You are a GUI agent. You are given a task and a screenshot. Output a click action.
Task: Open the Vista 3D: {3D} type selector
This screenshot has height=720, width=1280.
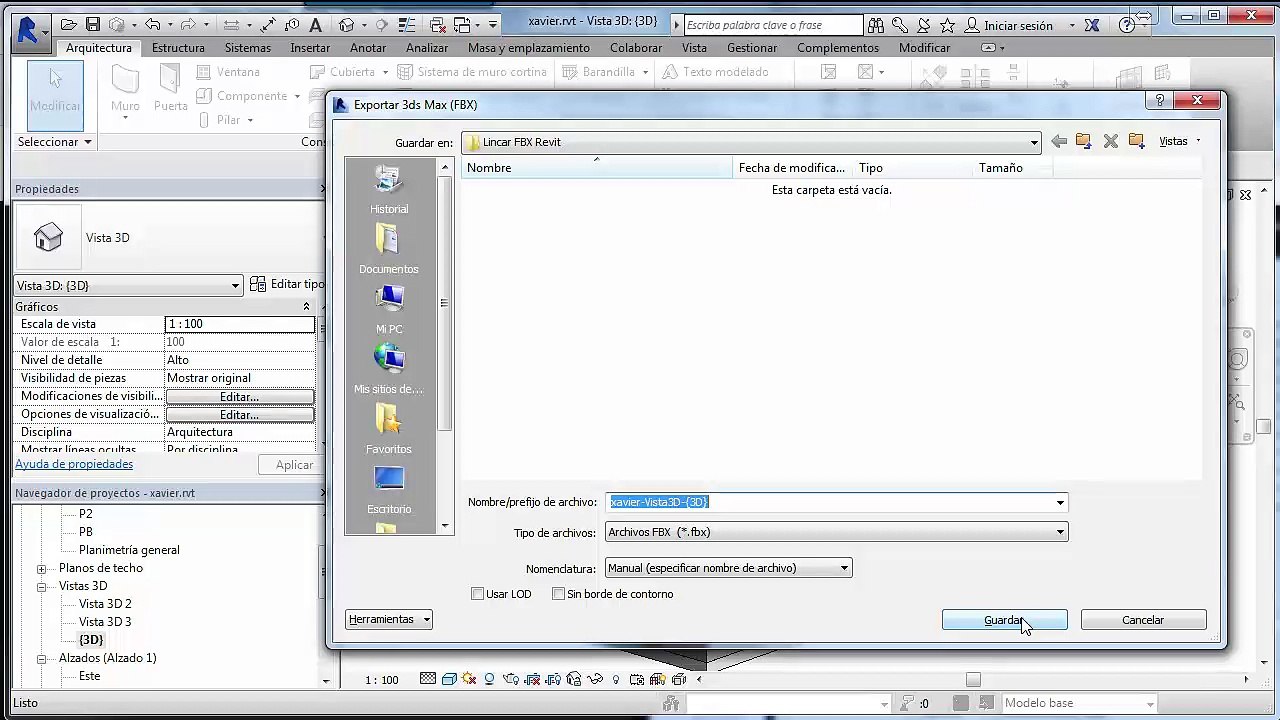pos(129,285)
